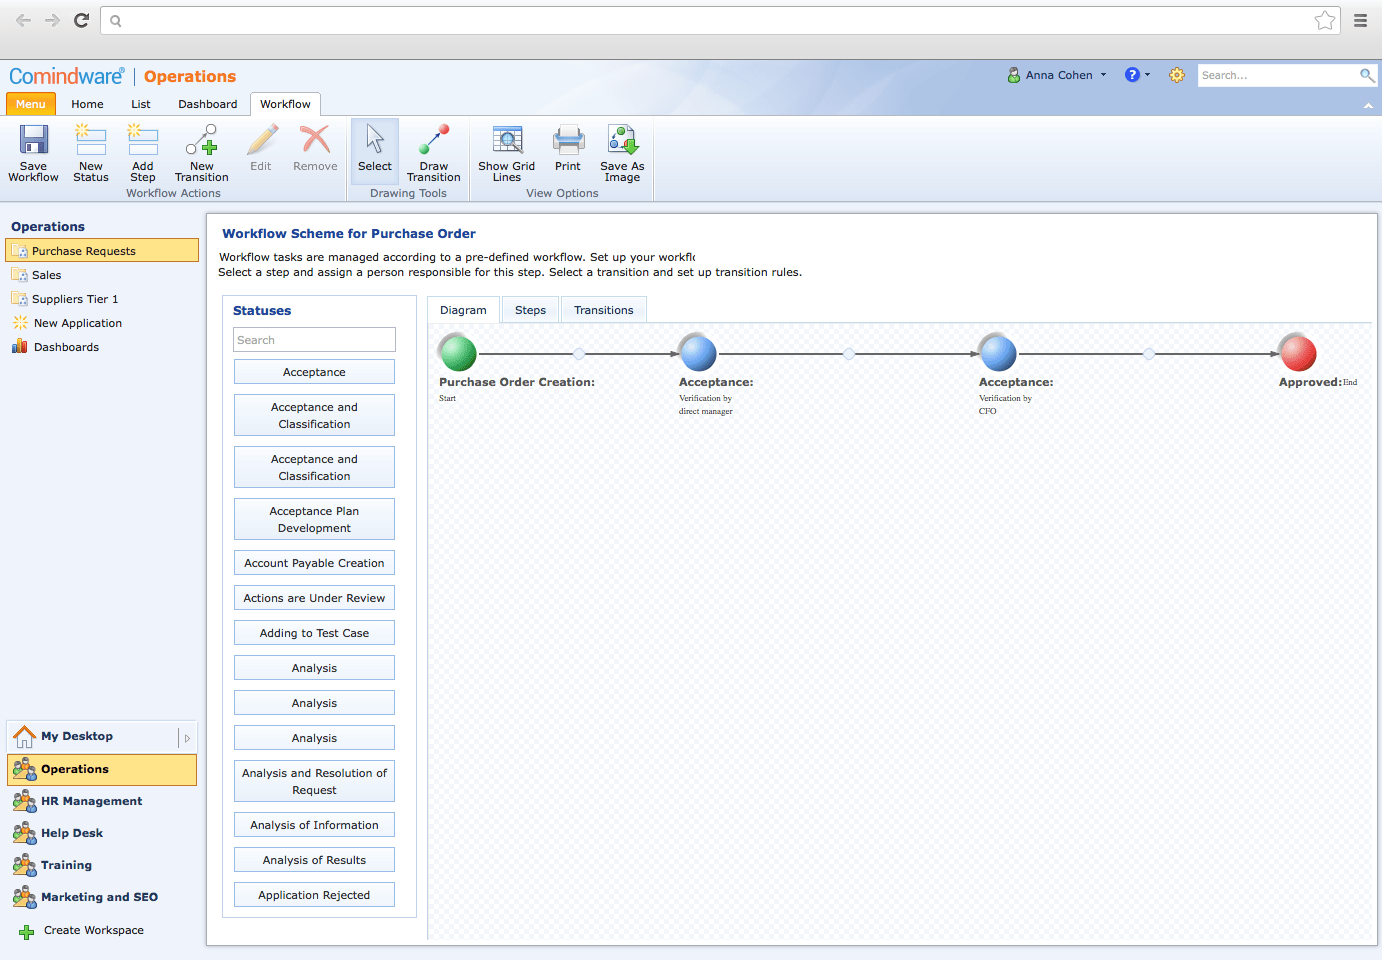
Task: Expand the My Desktop panel arrow
Action: [186, 737]
